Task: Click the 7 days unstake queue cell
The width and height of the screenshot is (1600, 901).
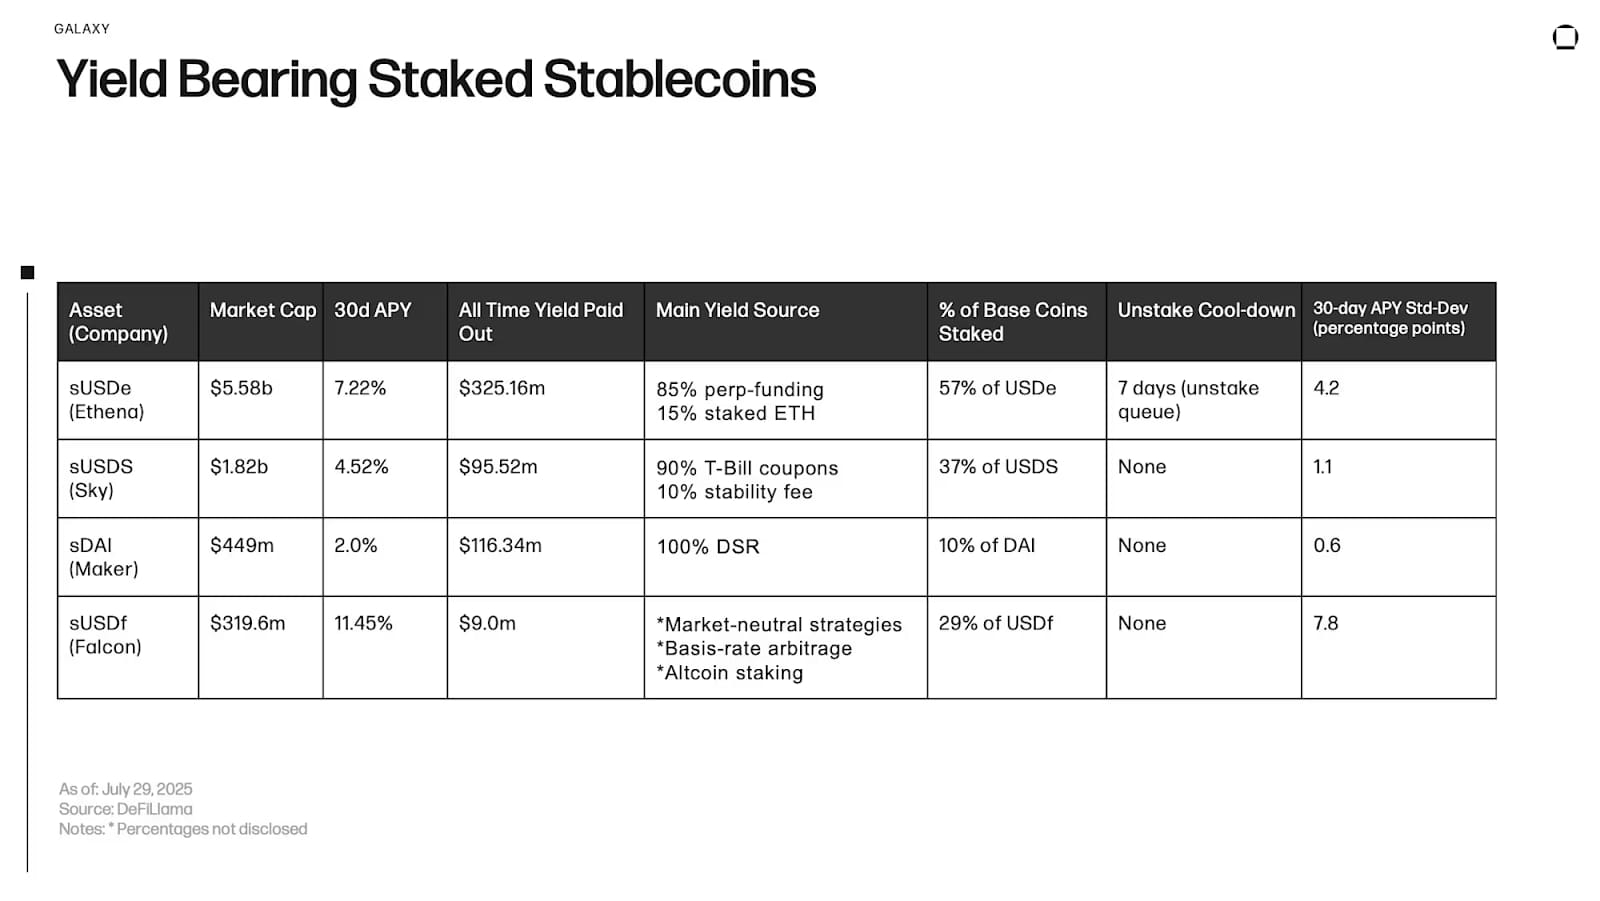Action: [x=1188, y=400]
